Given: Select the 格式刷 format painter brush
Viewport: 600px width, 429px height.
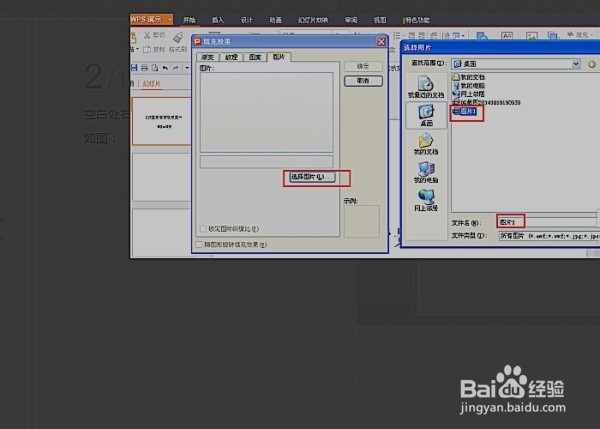Looking at the screenshot, I should pos(178,38).
